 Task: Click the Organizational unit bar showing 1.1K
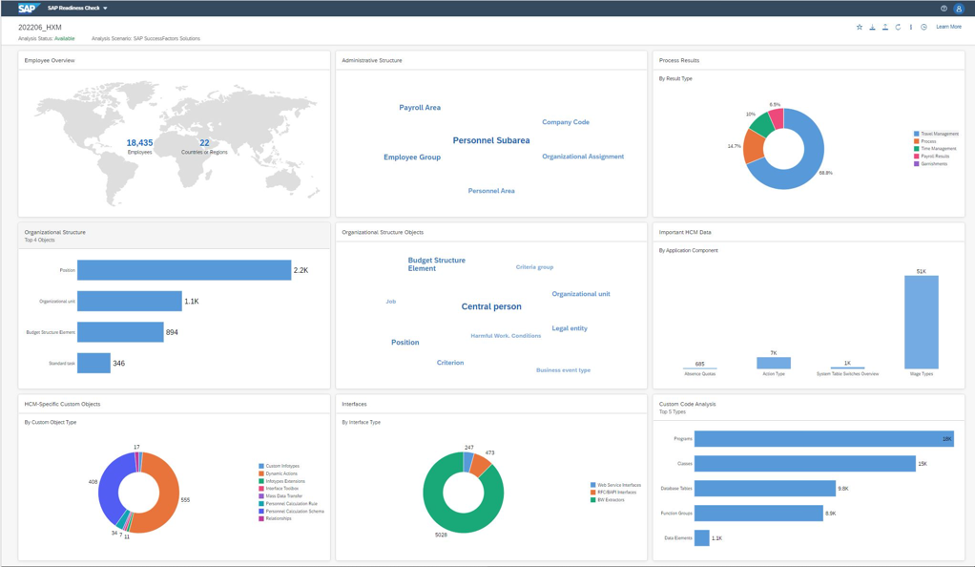click(x=130, y=301)
